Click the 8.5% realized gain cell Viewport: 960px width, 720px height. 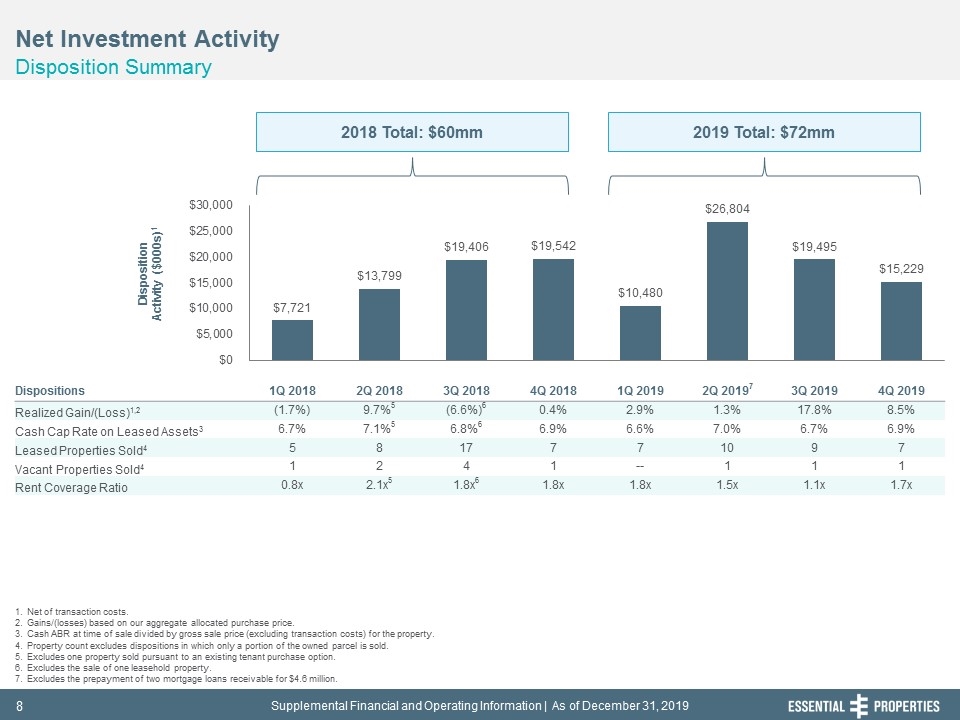click(x=901, y=410)
